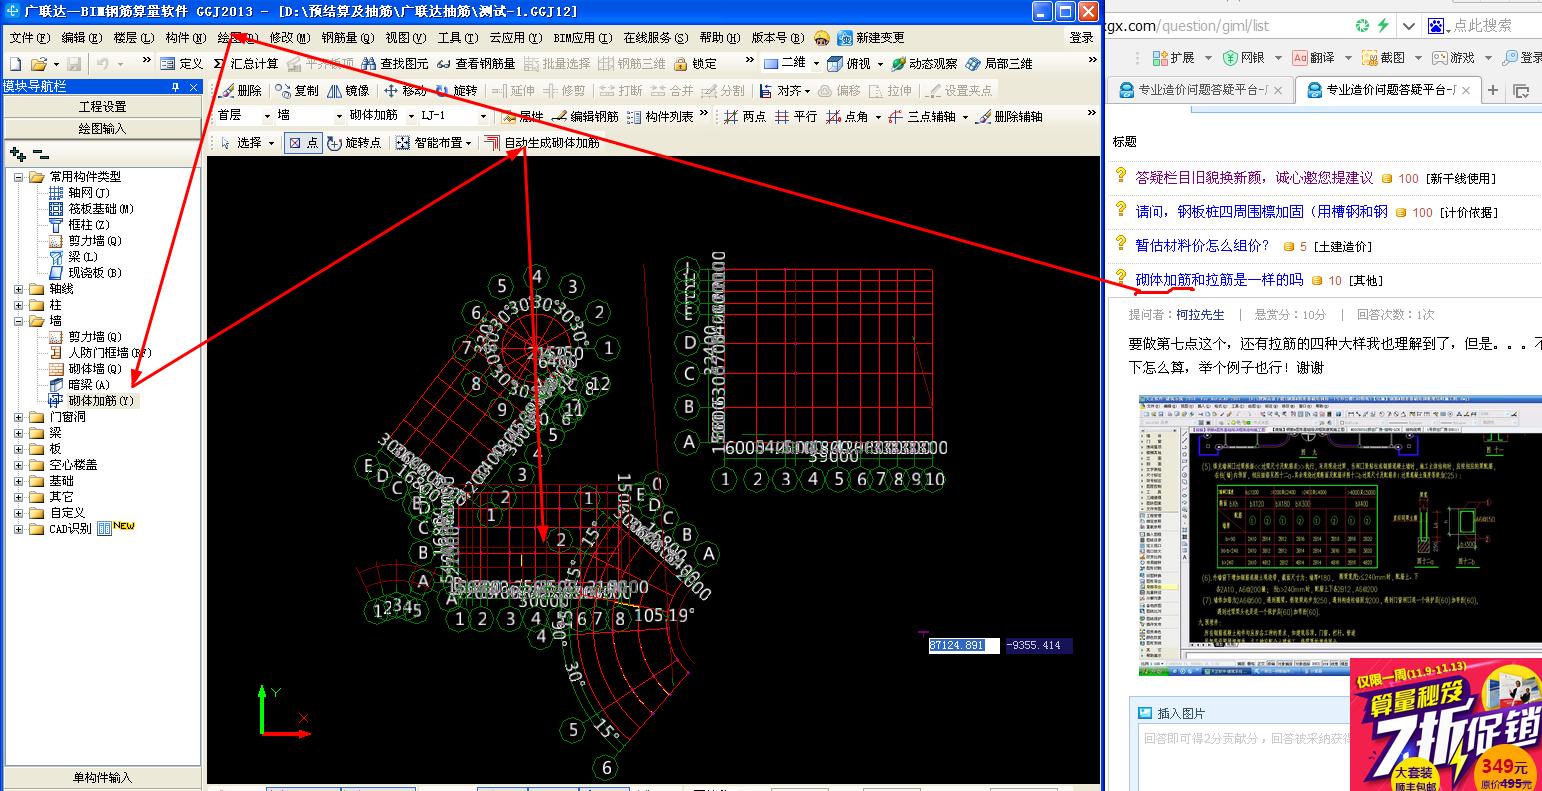Expand the 轴线 tree node

19,289
